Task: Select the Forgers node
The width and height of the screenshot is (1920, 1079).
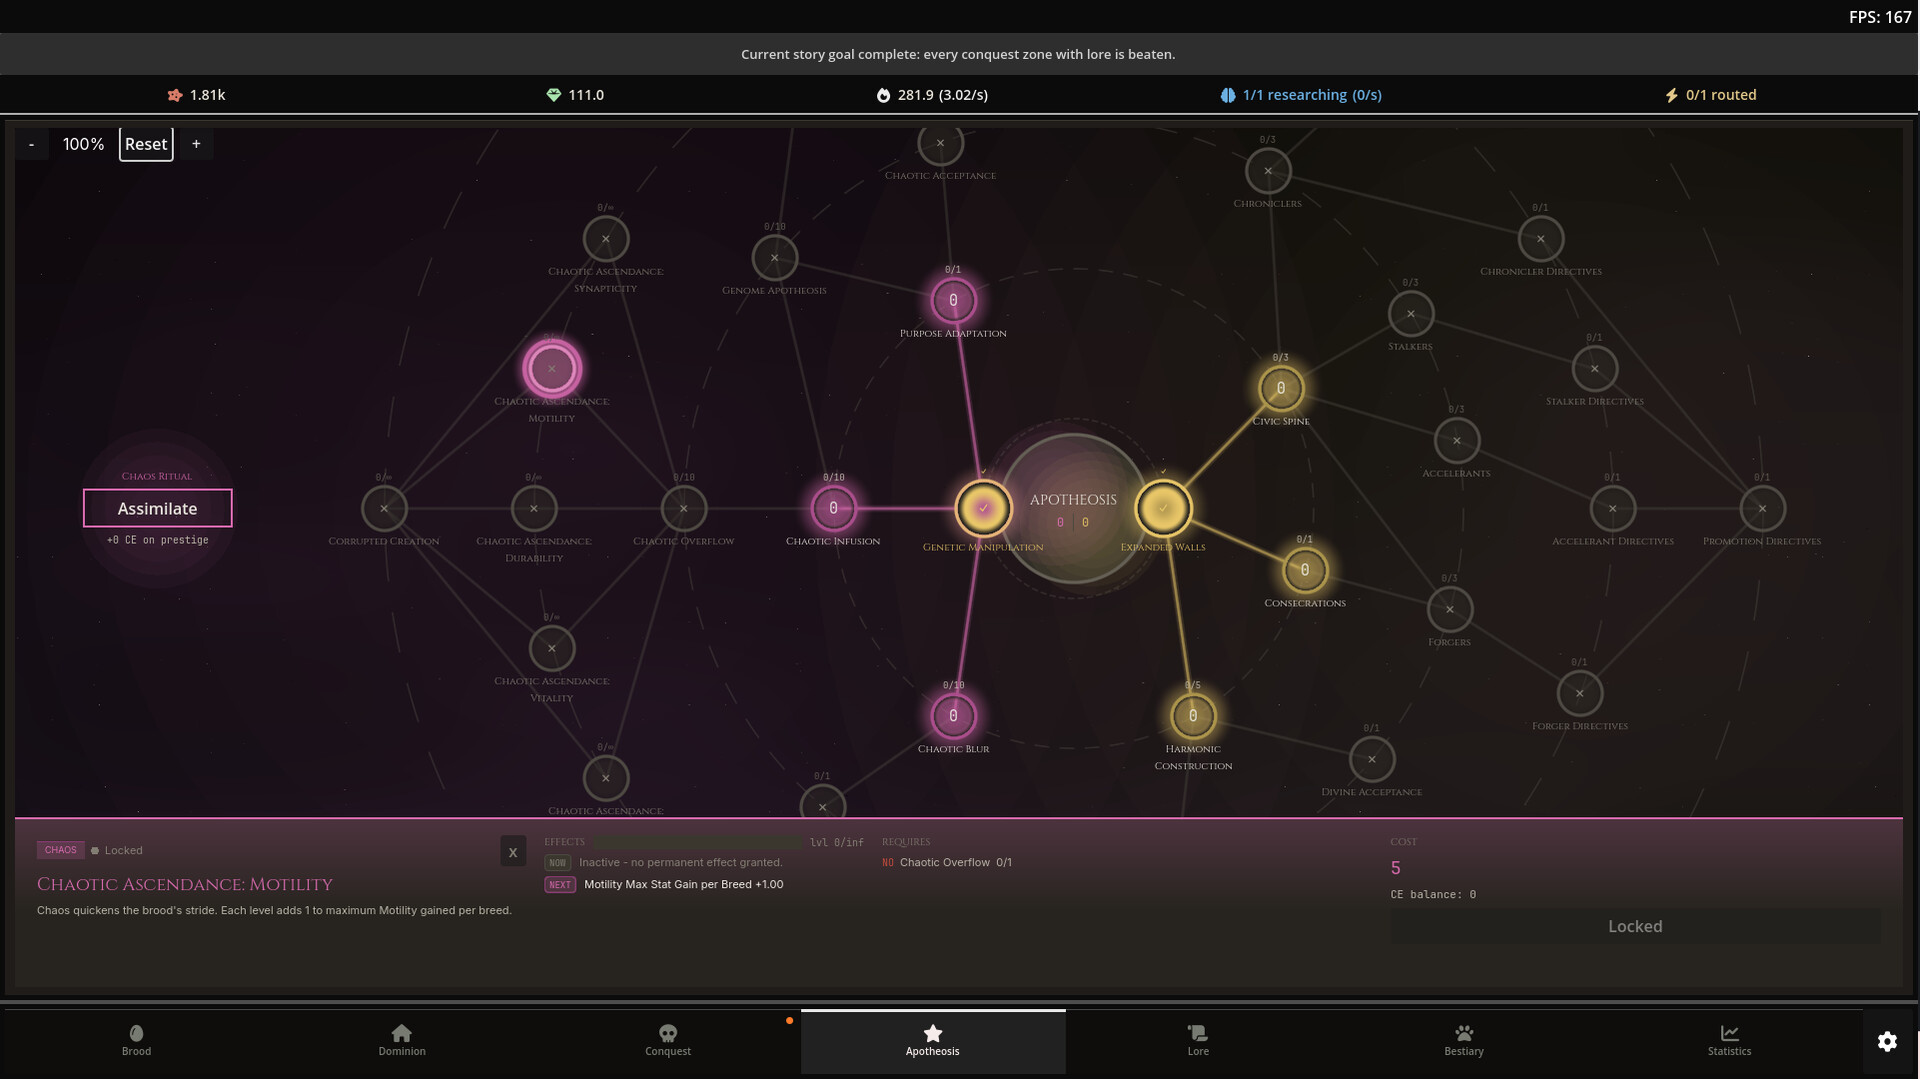Action: [x=1450, y=609]
